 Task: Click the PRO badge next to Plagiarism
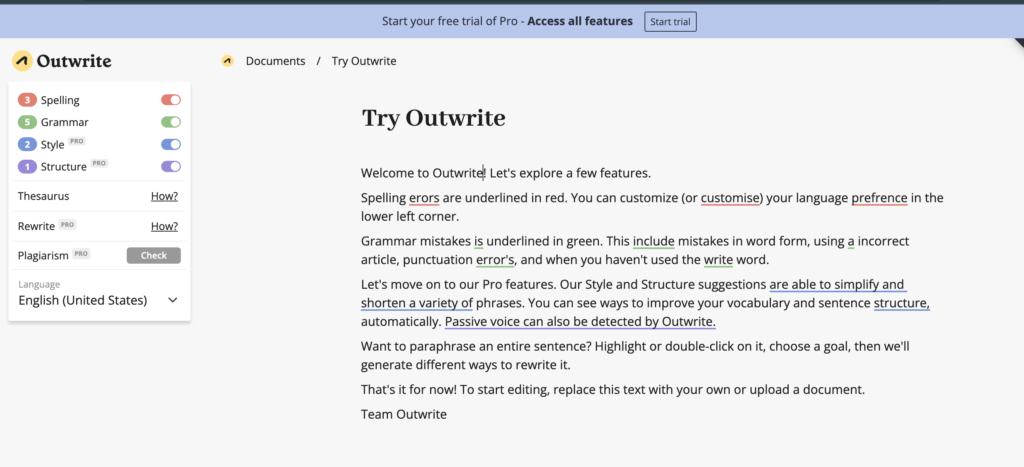click(x=81, y=253)
